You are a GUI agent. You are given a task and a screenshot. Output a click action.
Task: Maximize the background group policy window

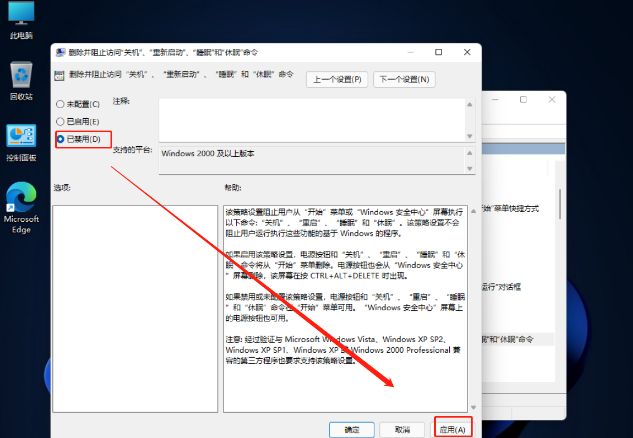[523, 99]
